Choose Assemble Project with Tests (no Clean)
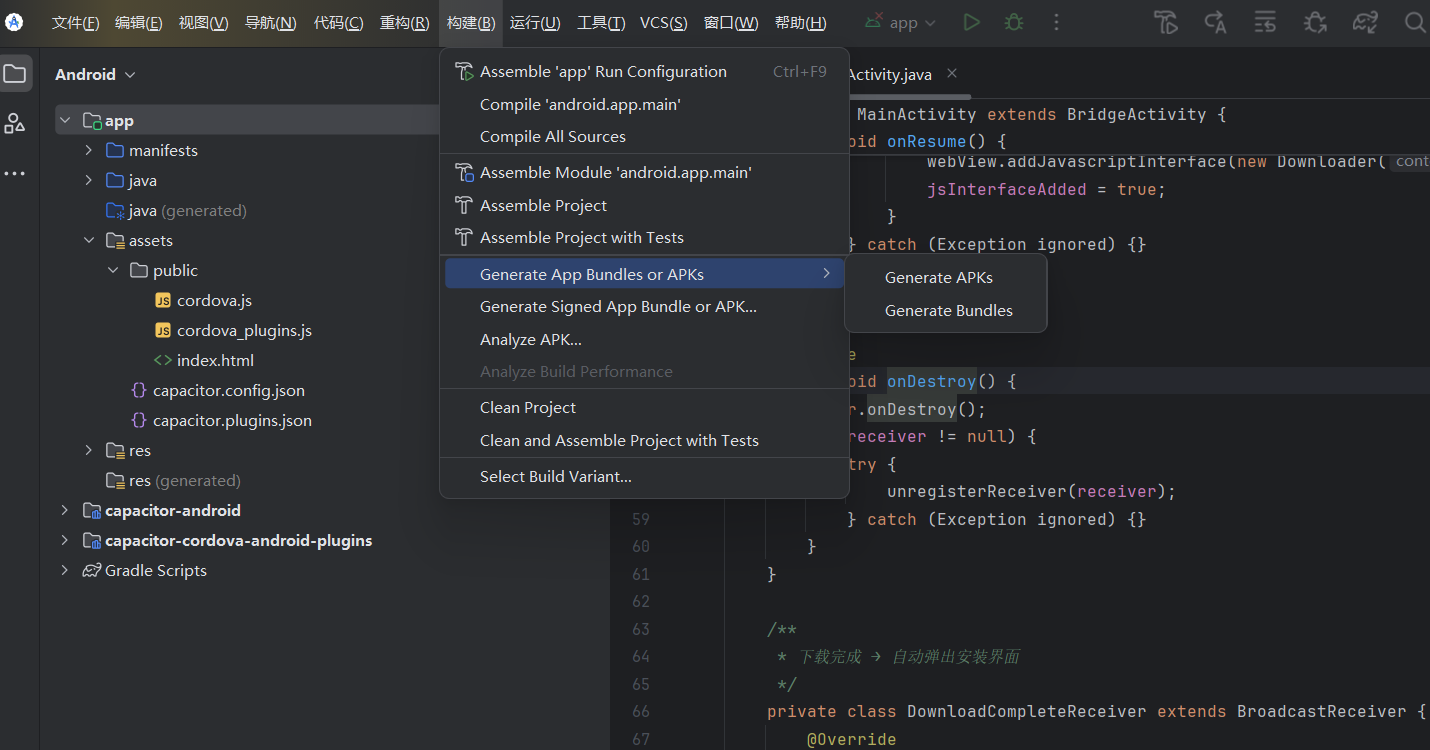 tap(644, 238)
